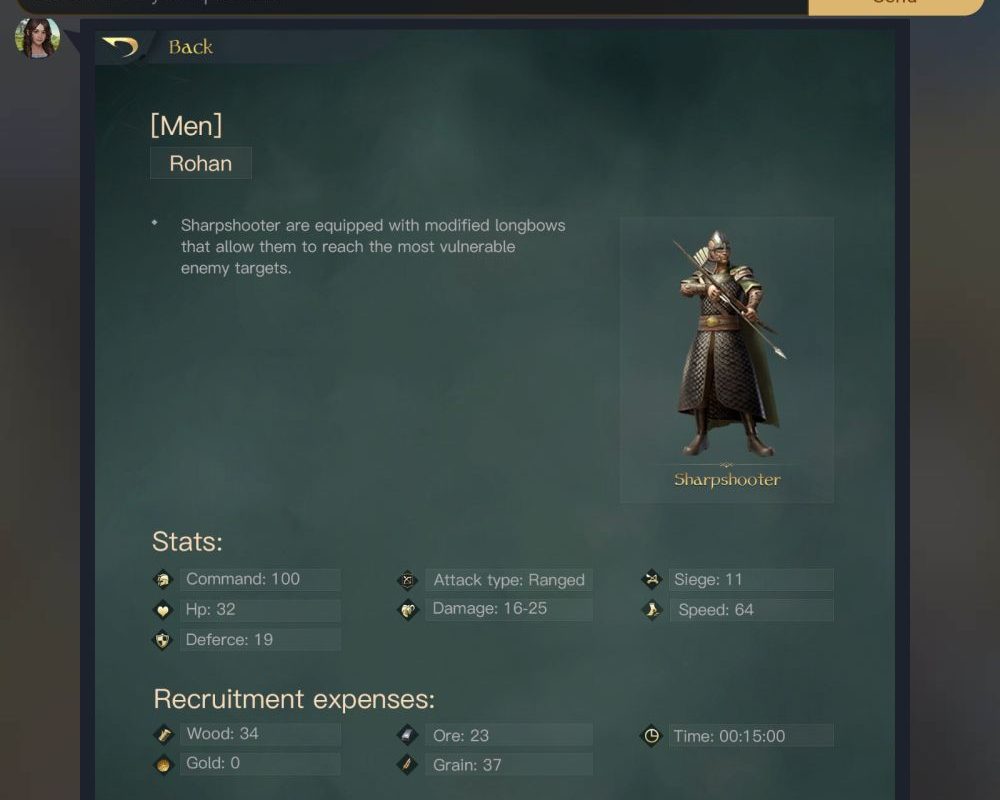Click the Ore resource icon
Screen dimensions: 1000x800
[408, 735]
